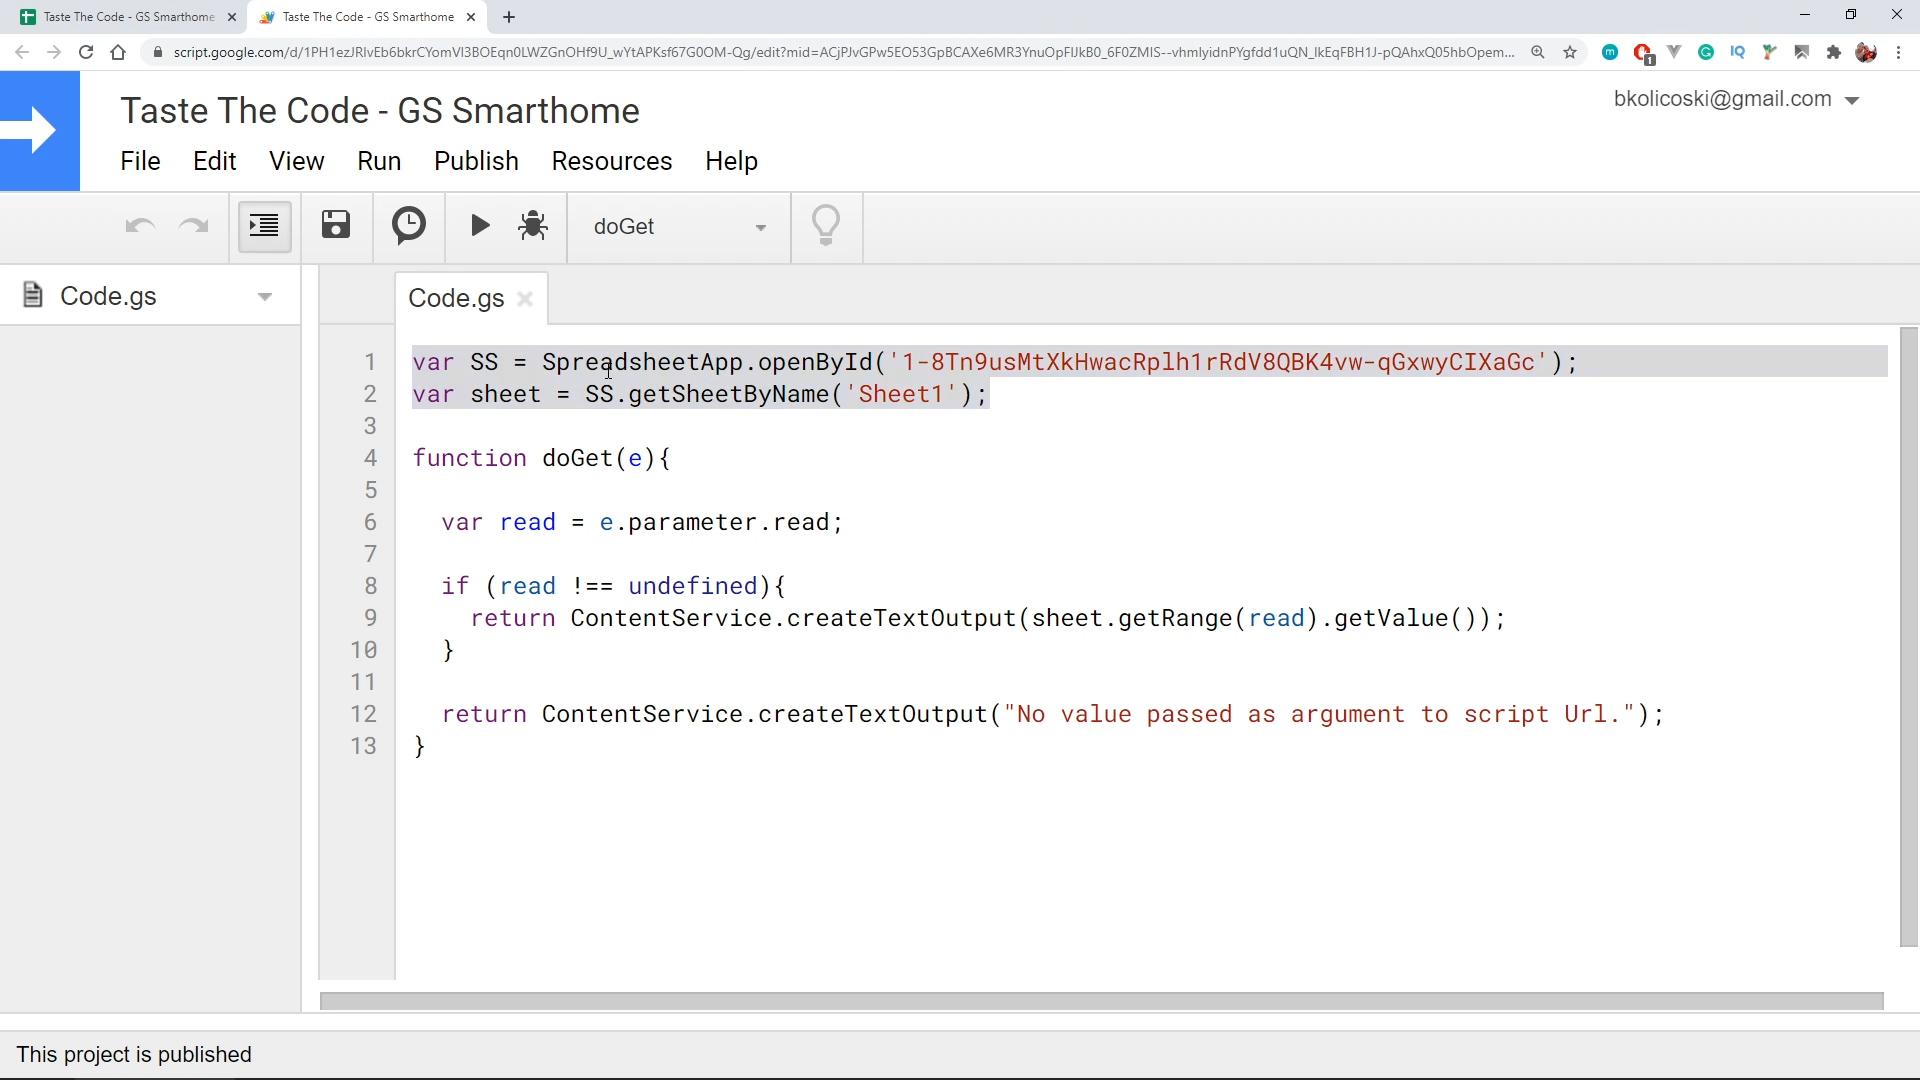Screen dimensions: 1920x1080
Task: Click the spreadsheet ID string on line 1
Action: pos(1218,362)
